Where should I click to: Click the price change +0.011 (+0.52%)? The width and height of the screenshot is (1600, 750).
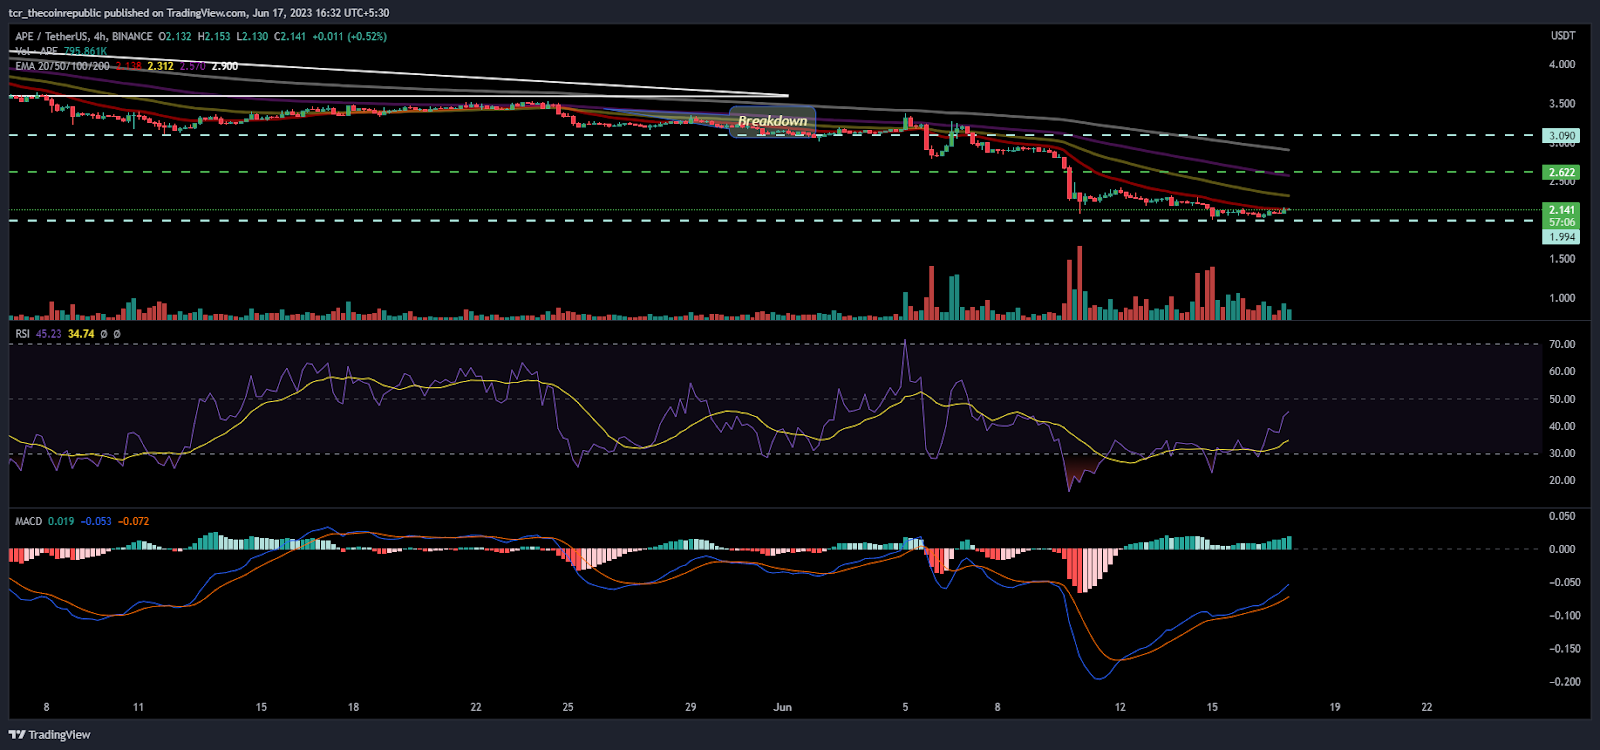[349, 37]
